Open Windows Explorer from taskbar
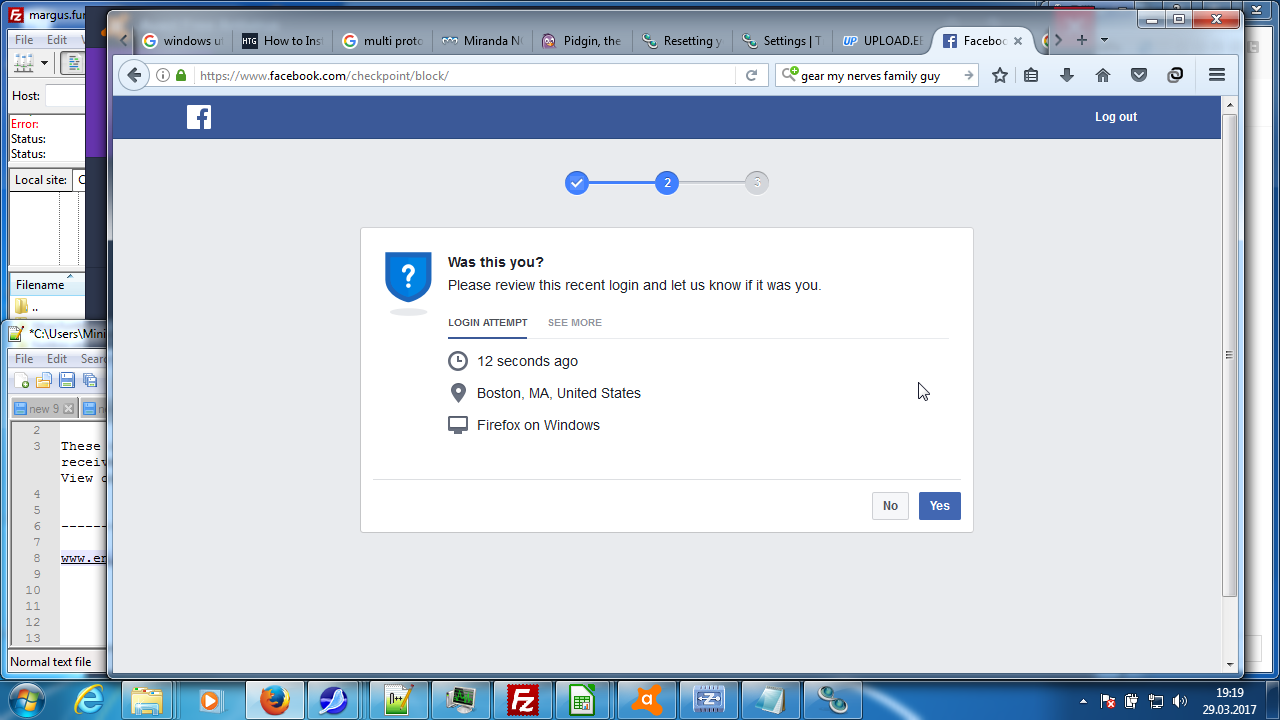This screenshot has height=720, width=1280. click(x=148, y=700)
